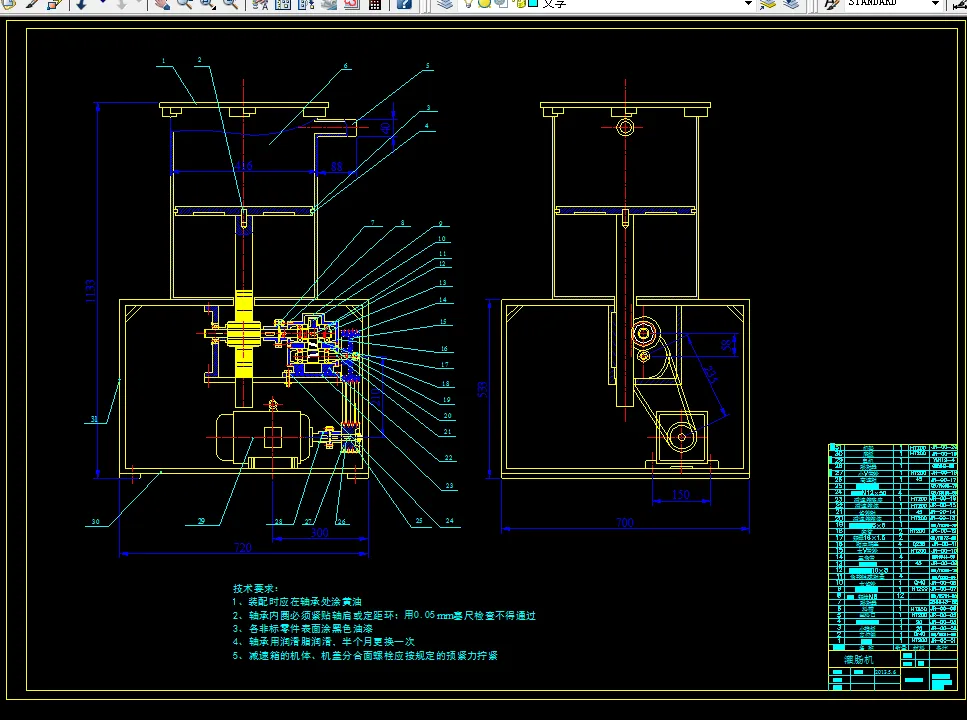Select the Zoom Window tool
967x720 pixels.
207,4
